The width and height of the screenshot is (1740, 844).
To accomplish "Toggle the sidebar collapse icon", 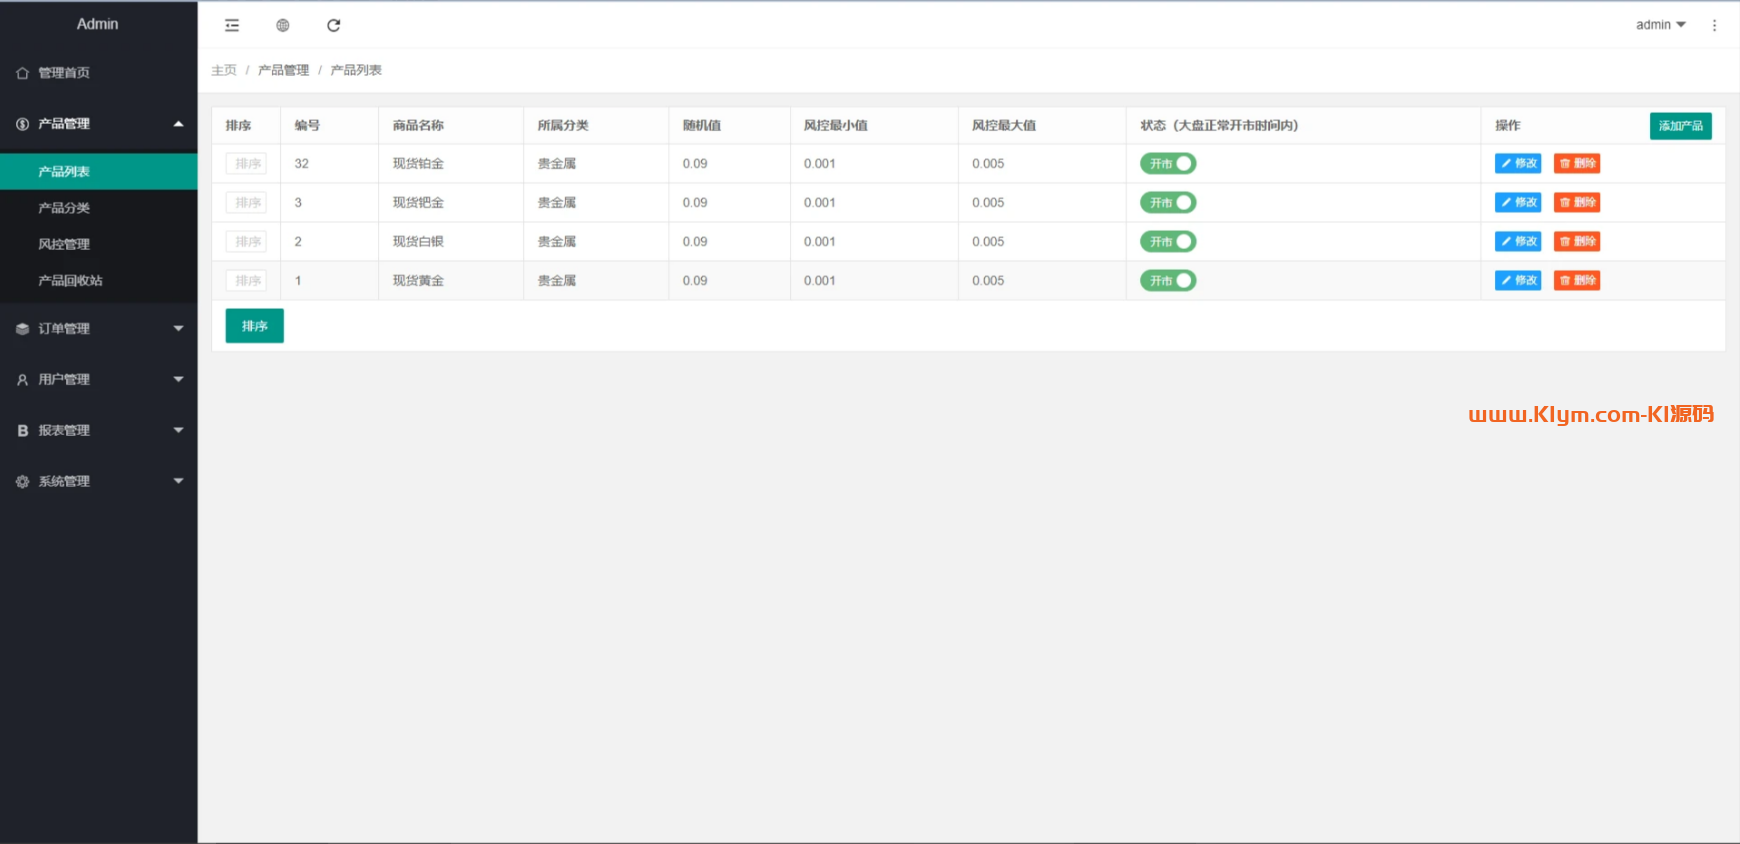I will point(232,25).
